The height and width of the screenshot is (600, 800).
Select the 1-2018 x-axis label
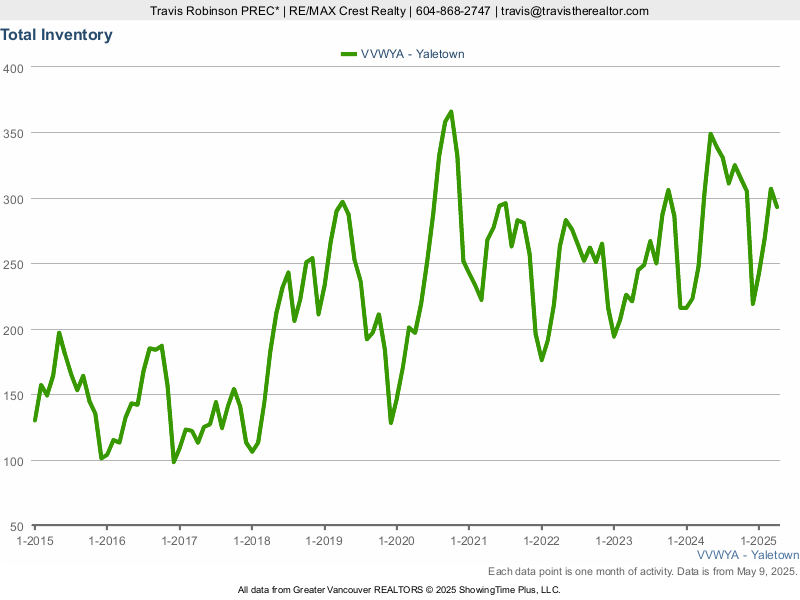coord(252,541)
